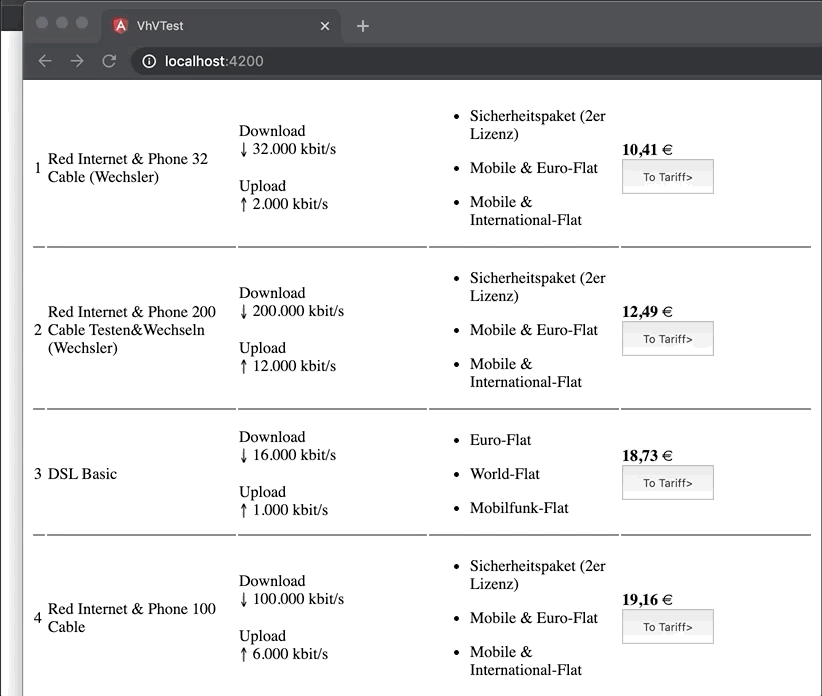
Task: Click the '19,16 €' price
Action: [647, 600]
